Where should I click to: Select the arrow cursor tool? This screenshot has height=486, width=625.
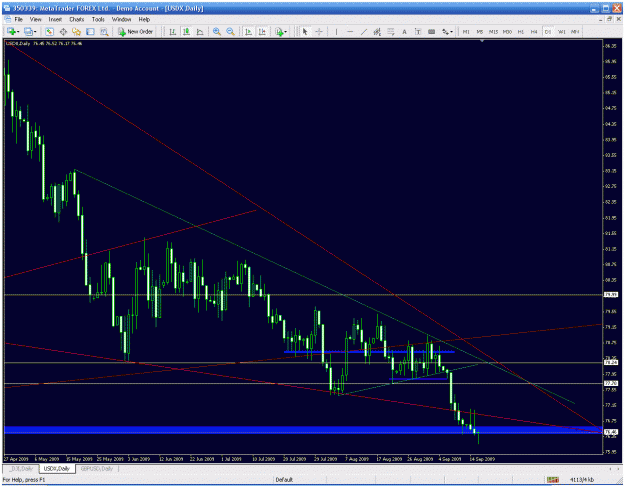(305, 31)
